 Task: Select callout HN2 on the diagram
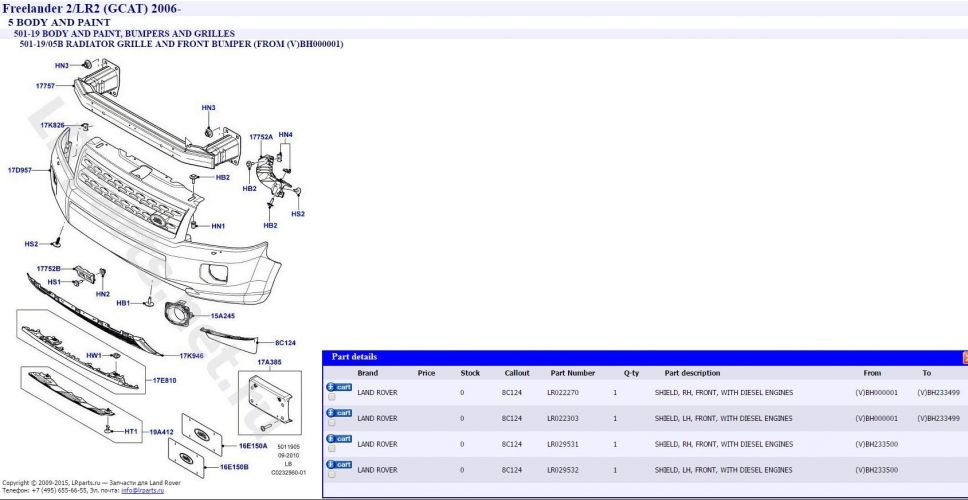(102, 294)
